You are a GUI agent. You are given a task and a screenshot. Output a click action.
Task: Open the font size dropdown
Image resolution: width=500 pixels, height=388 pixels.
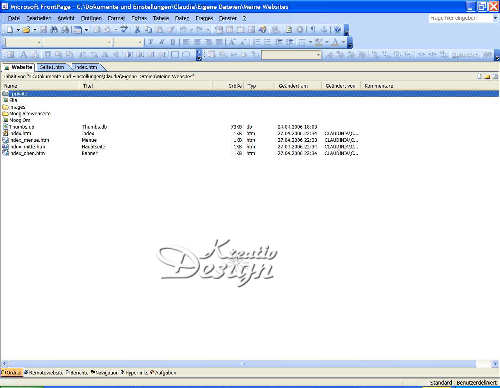tap(140, 42)
